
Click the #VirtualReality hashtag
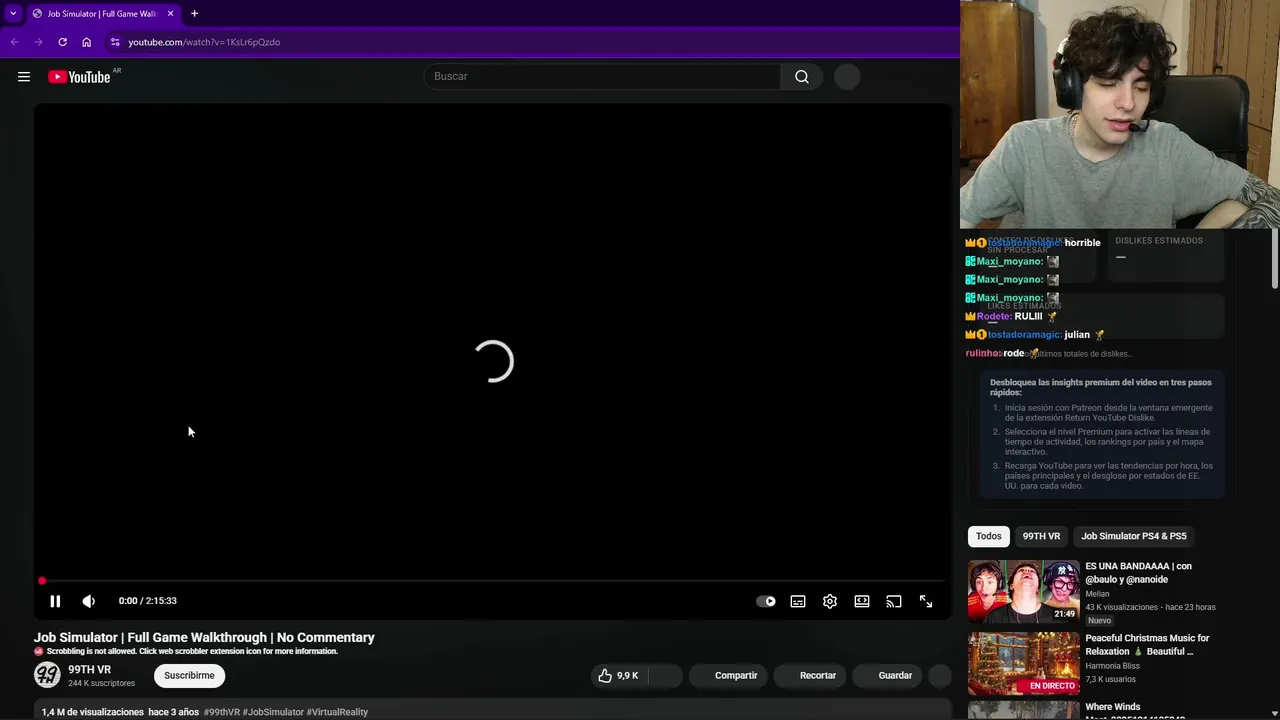coord(337,712)
